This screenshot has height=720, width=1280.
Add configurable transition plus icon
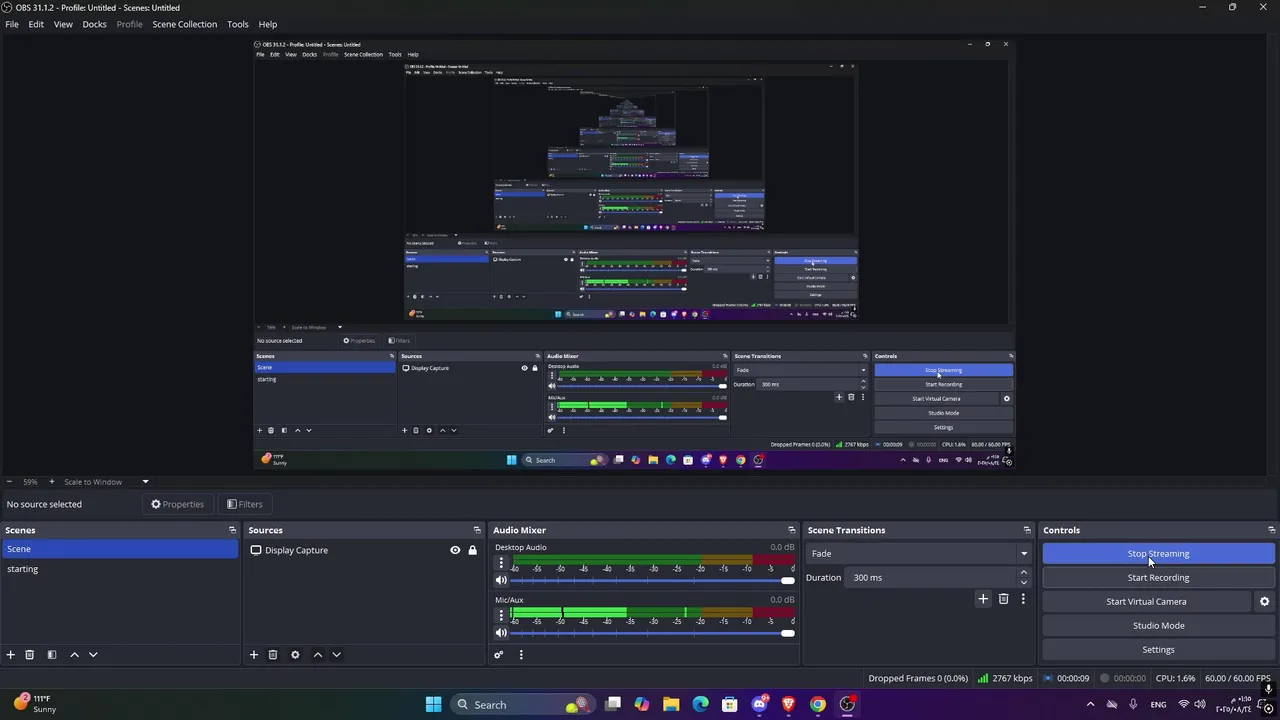coord(983,599)
